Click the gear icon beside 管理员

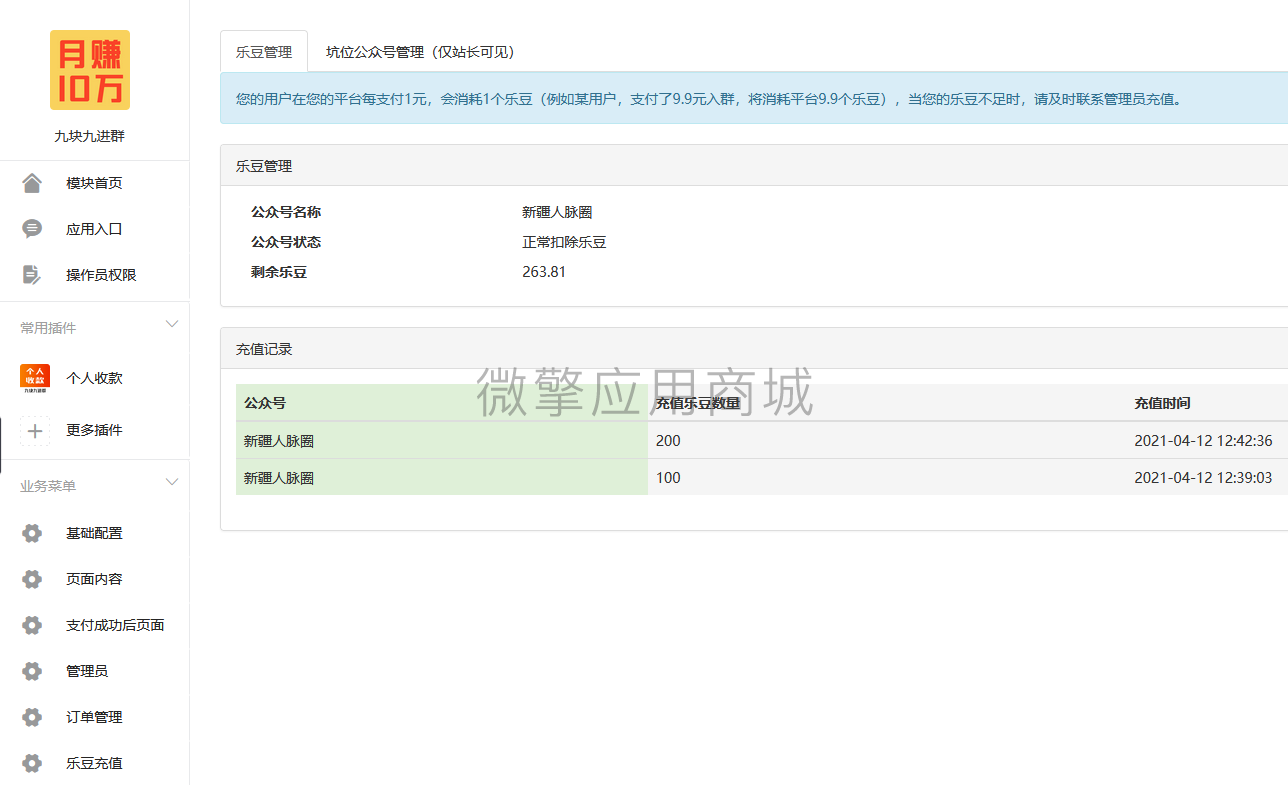(32, 671)
